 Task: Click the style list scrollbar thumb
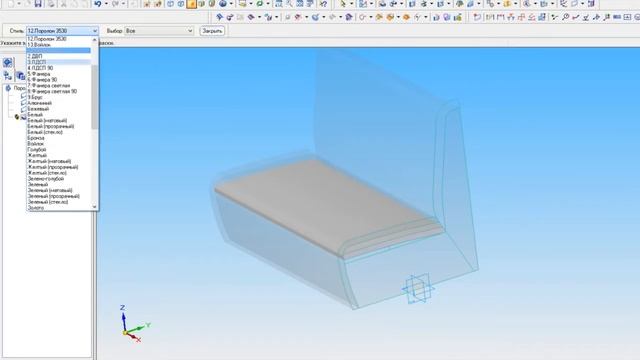pyautogui.click(x=95, y=96)
